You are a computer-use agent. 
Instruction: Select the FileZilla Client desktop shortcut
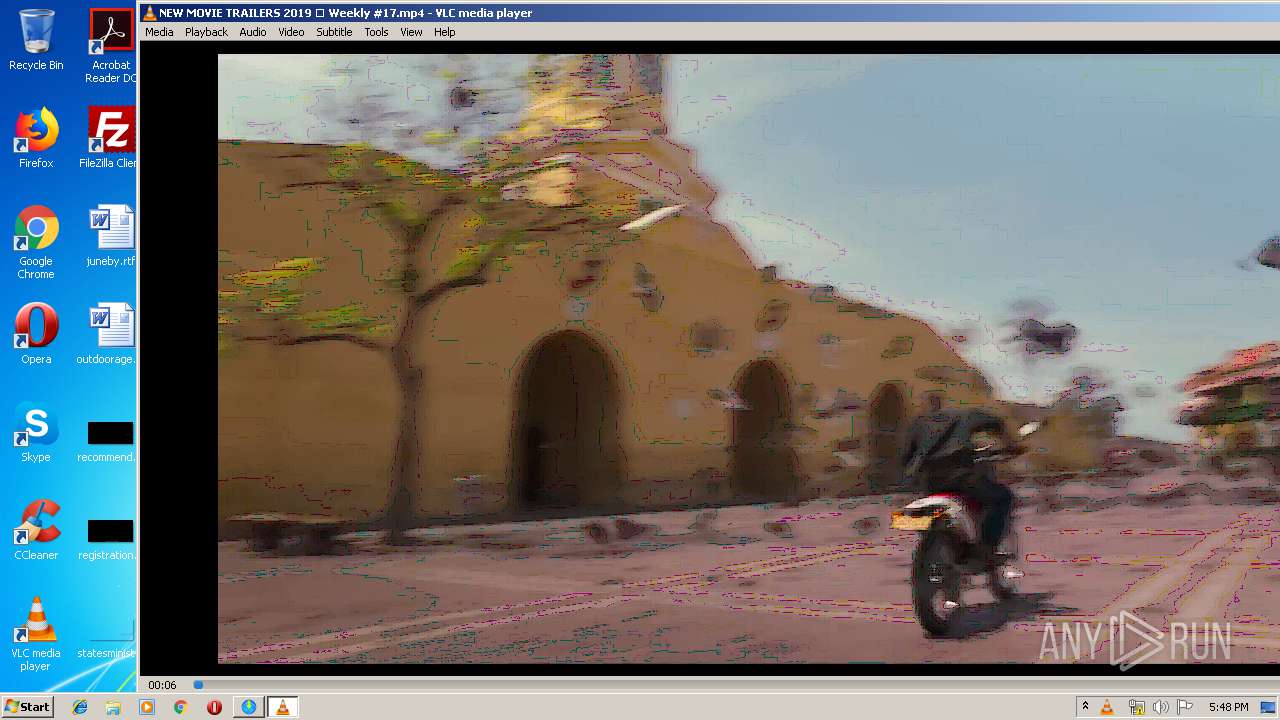109,138
